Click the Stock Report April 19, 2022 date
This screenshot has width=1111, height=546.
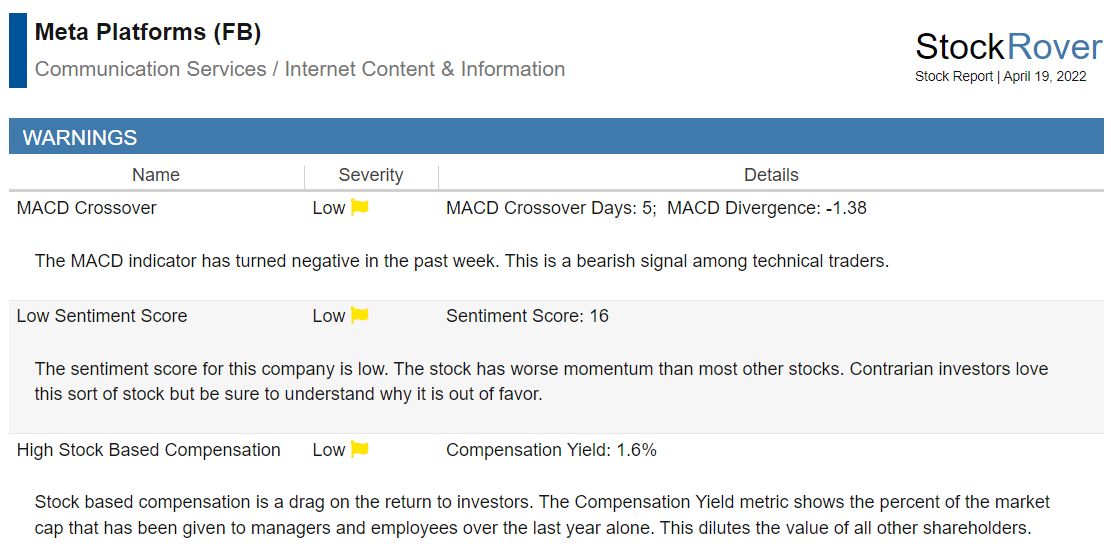click(x=1000, y=77)
